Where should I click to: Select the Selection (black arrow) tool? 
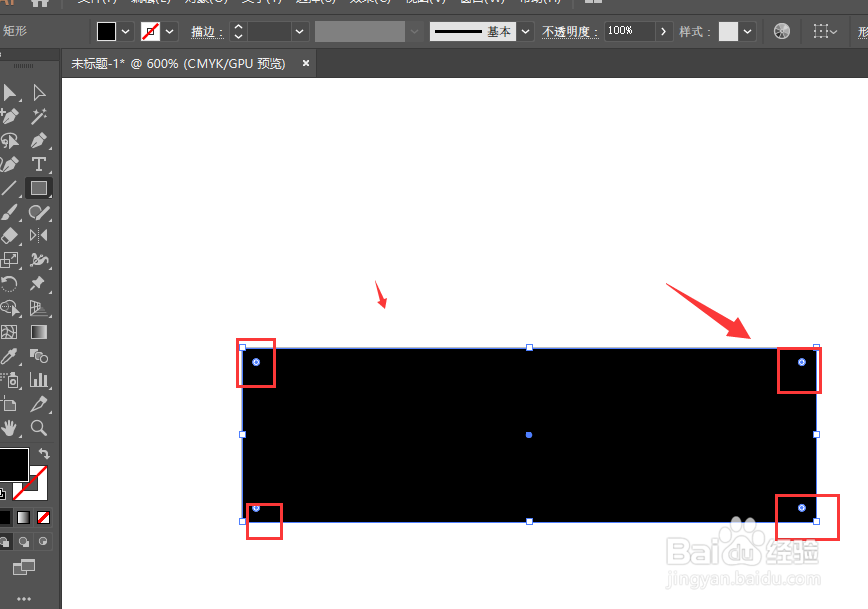tap(9, 92)
